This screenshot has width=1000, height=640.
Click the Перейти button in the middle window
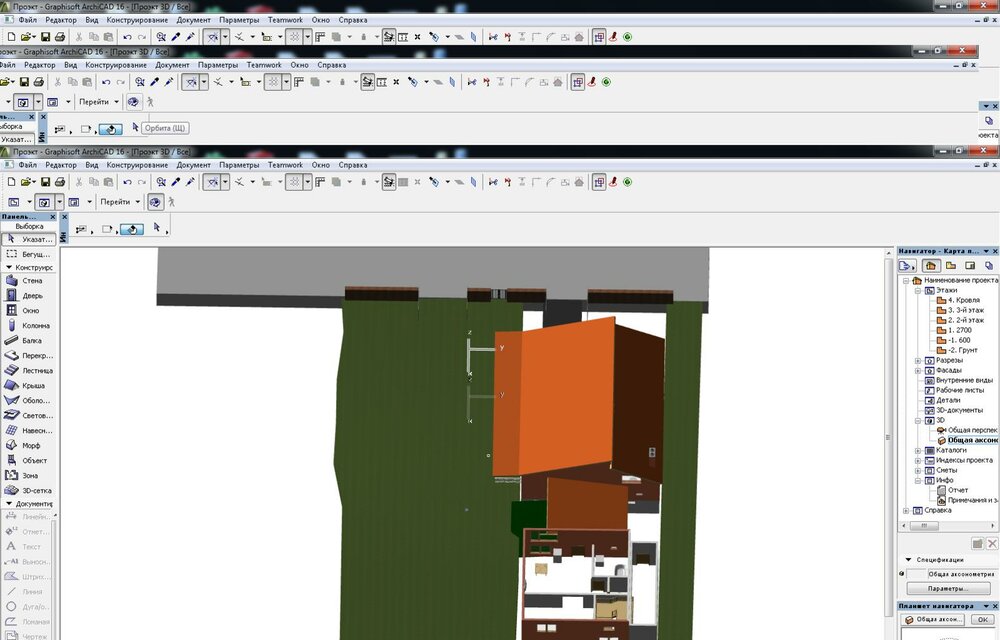pyautogui.click(x=94, y=102)
